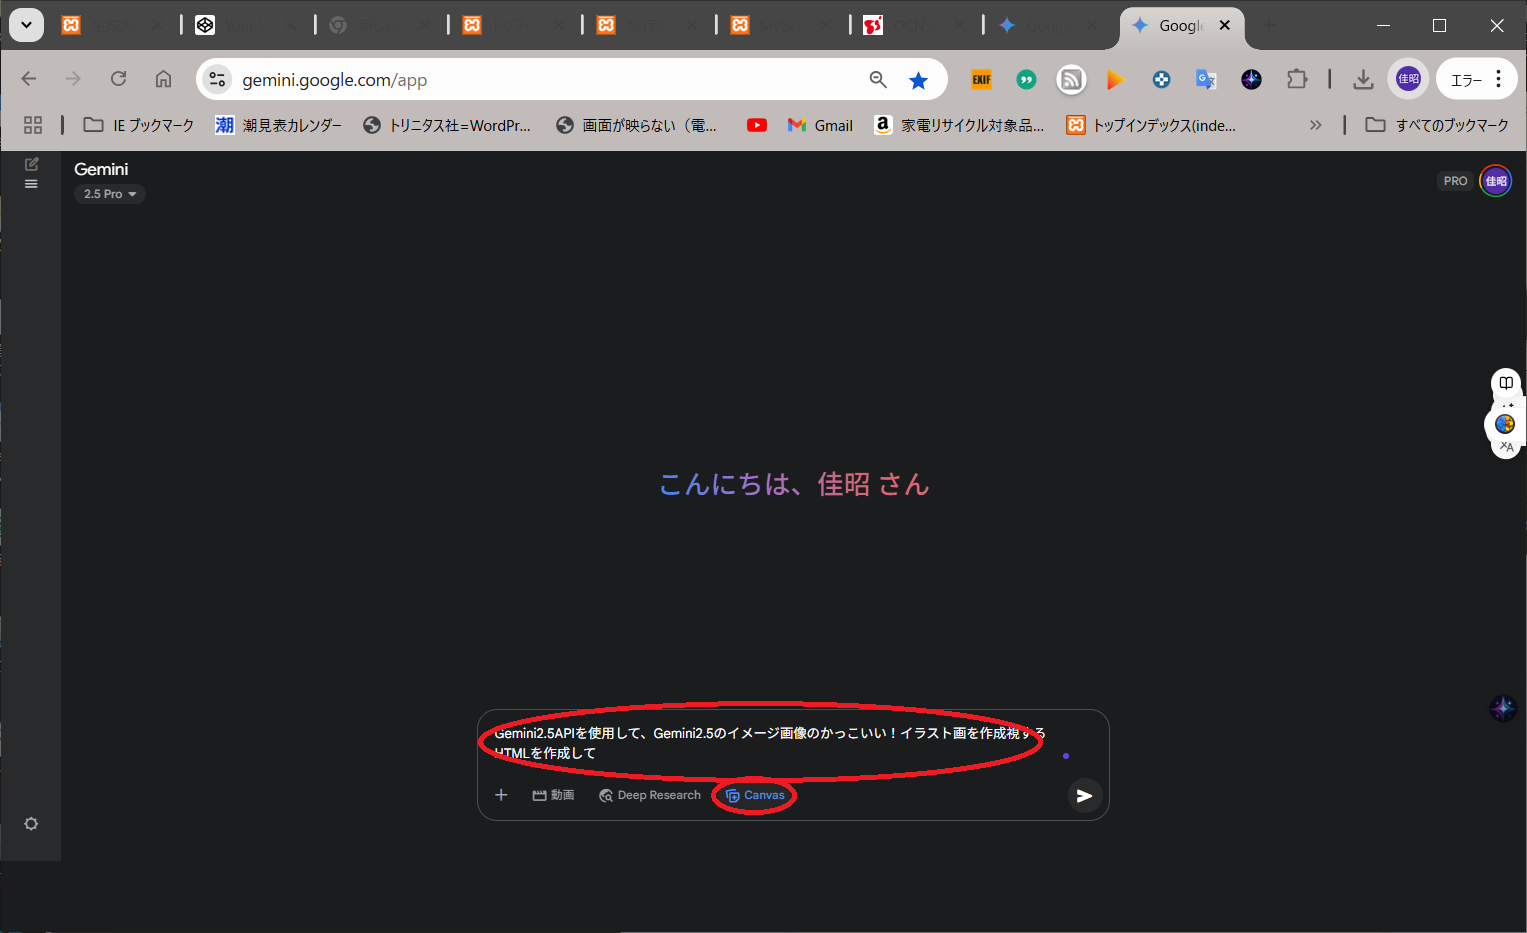1527x933 pixels.
Task: Open the orange play-arrow extension
Action: point(1116,80)
